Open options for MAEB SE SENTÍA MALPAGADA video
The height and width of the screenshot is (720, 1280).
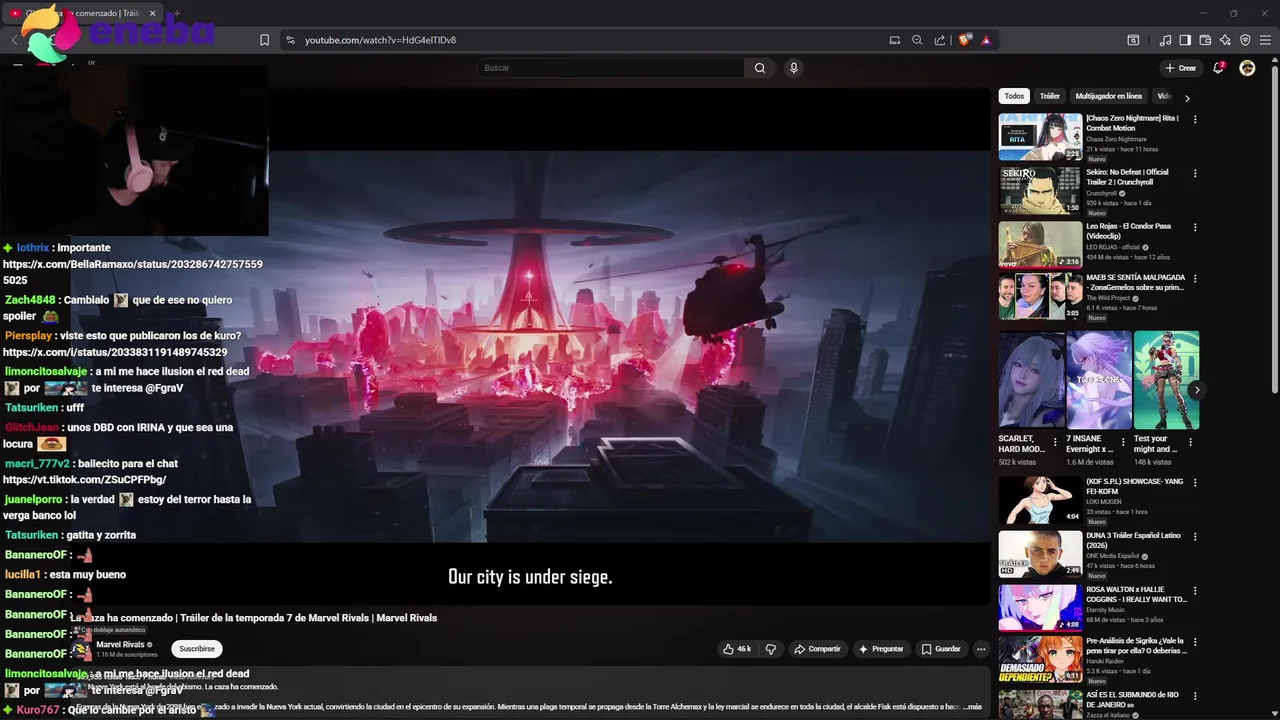[1195, 278]
